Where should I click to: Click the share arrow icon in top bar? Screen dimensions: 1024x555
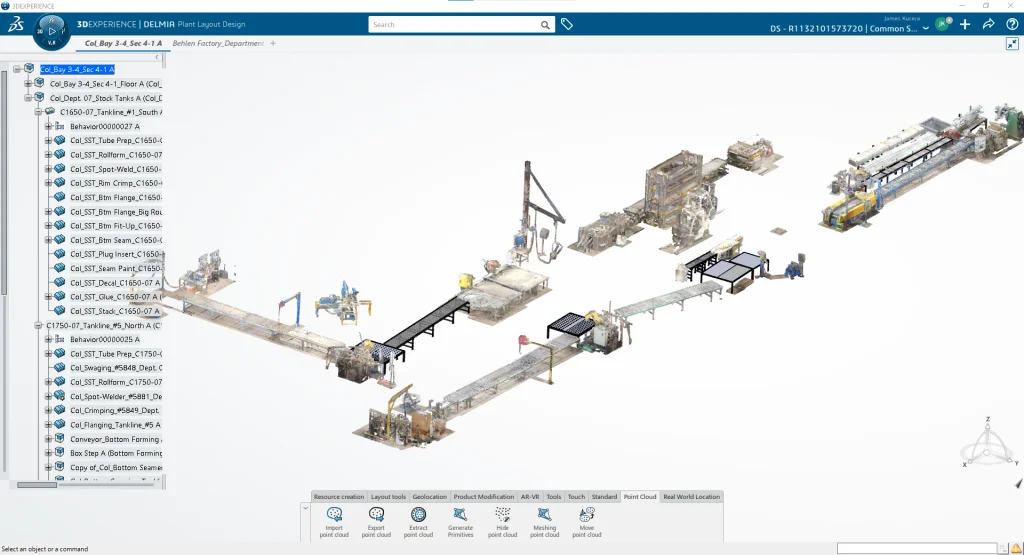988,24
